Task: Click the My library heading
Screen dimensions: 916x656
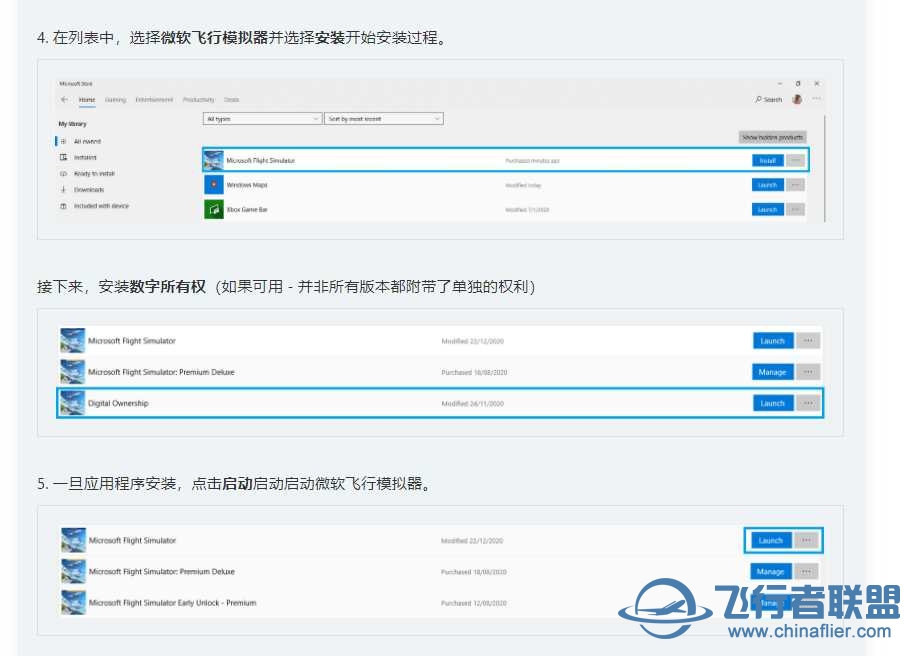Action: pos(72,124)
